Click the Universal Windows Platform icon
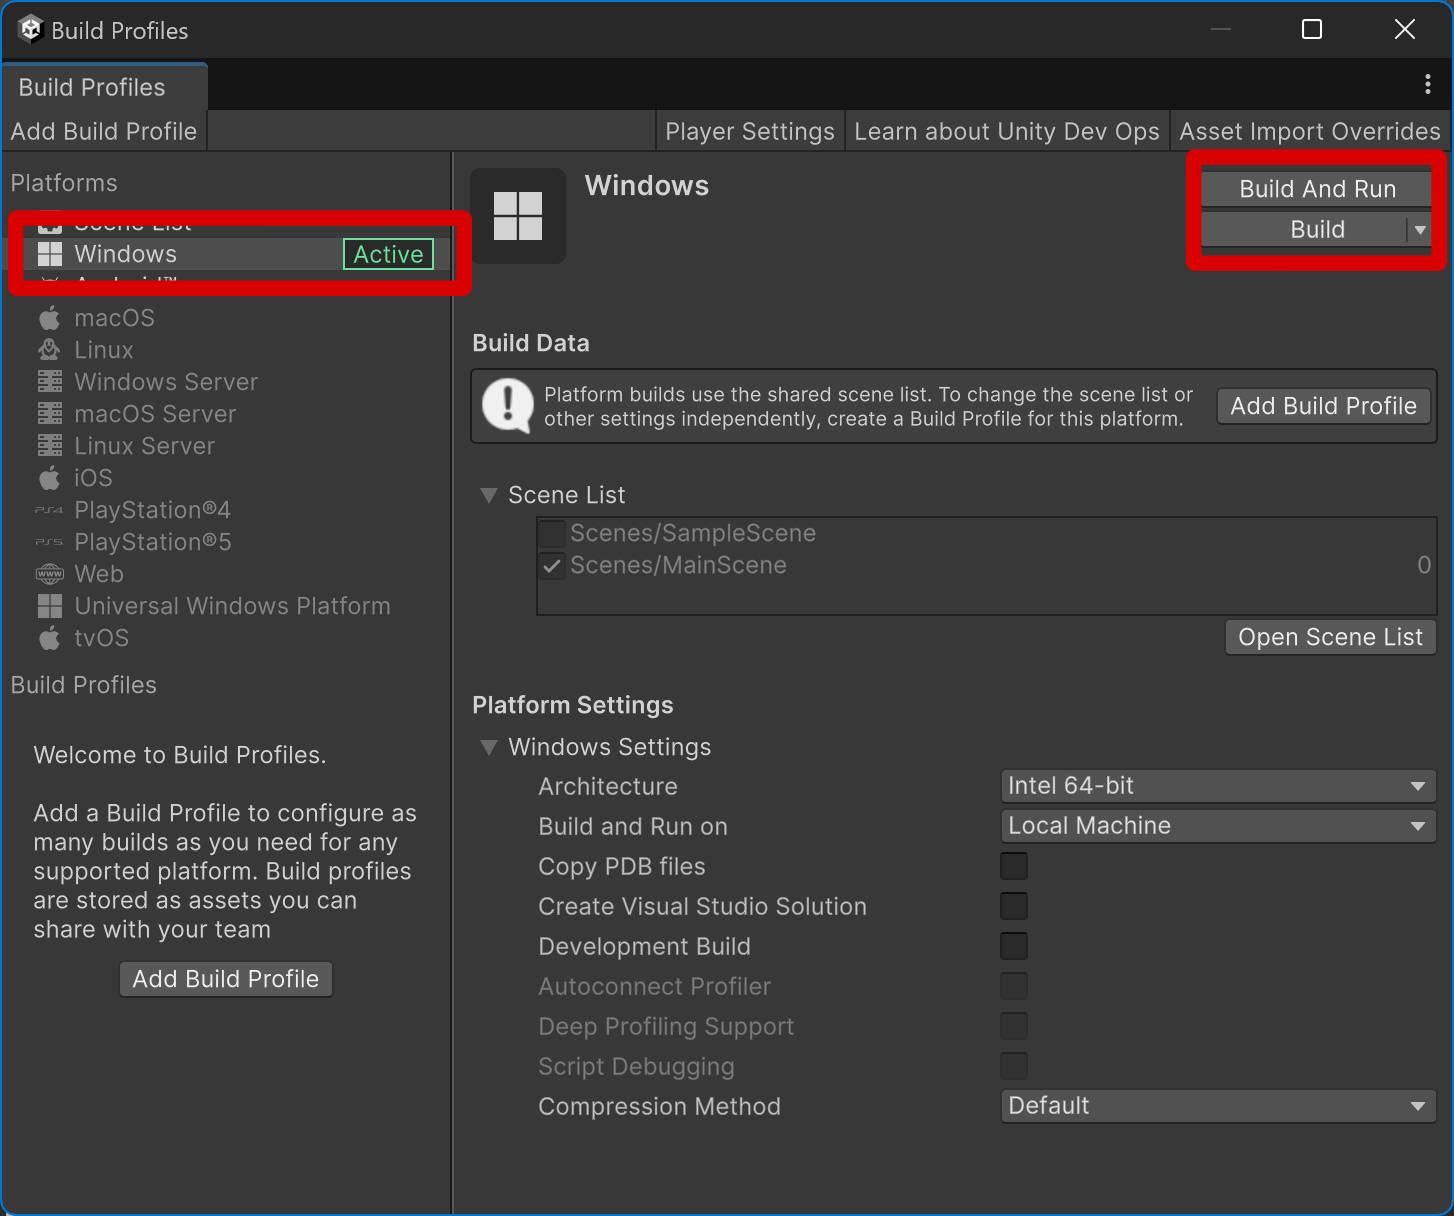The height and width of the screenshot is (1216, 1454). point(50,606)
